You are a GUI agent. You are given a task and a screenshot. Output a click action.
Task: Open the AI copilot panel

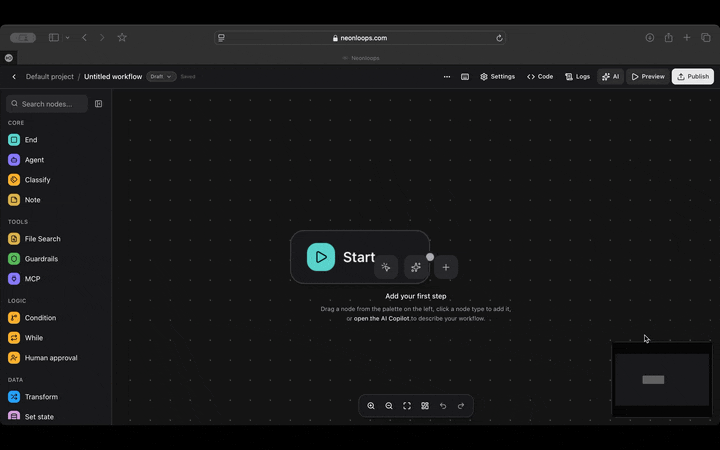[611, 77]
